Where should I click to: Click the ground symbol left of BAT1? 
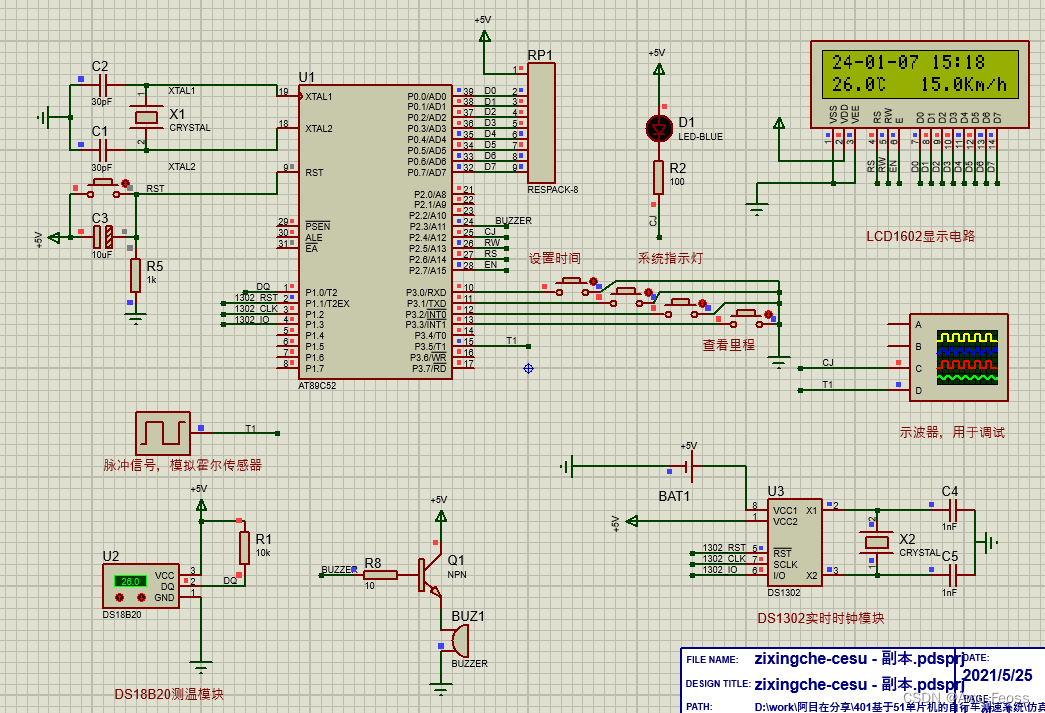coord(566,466)
